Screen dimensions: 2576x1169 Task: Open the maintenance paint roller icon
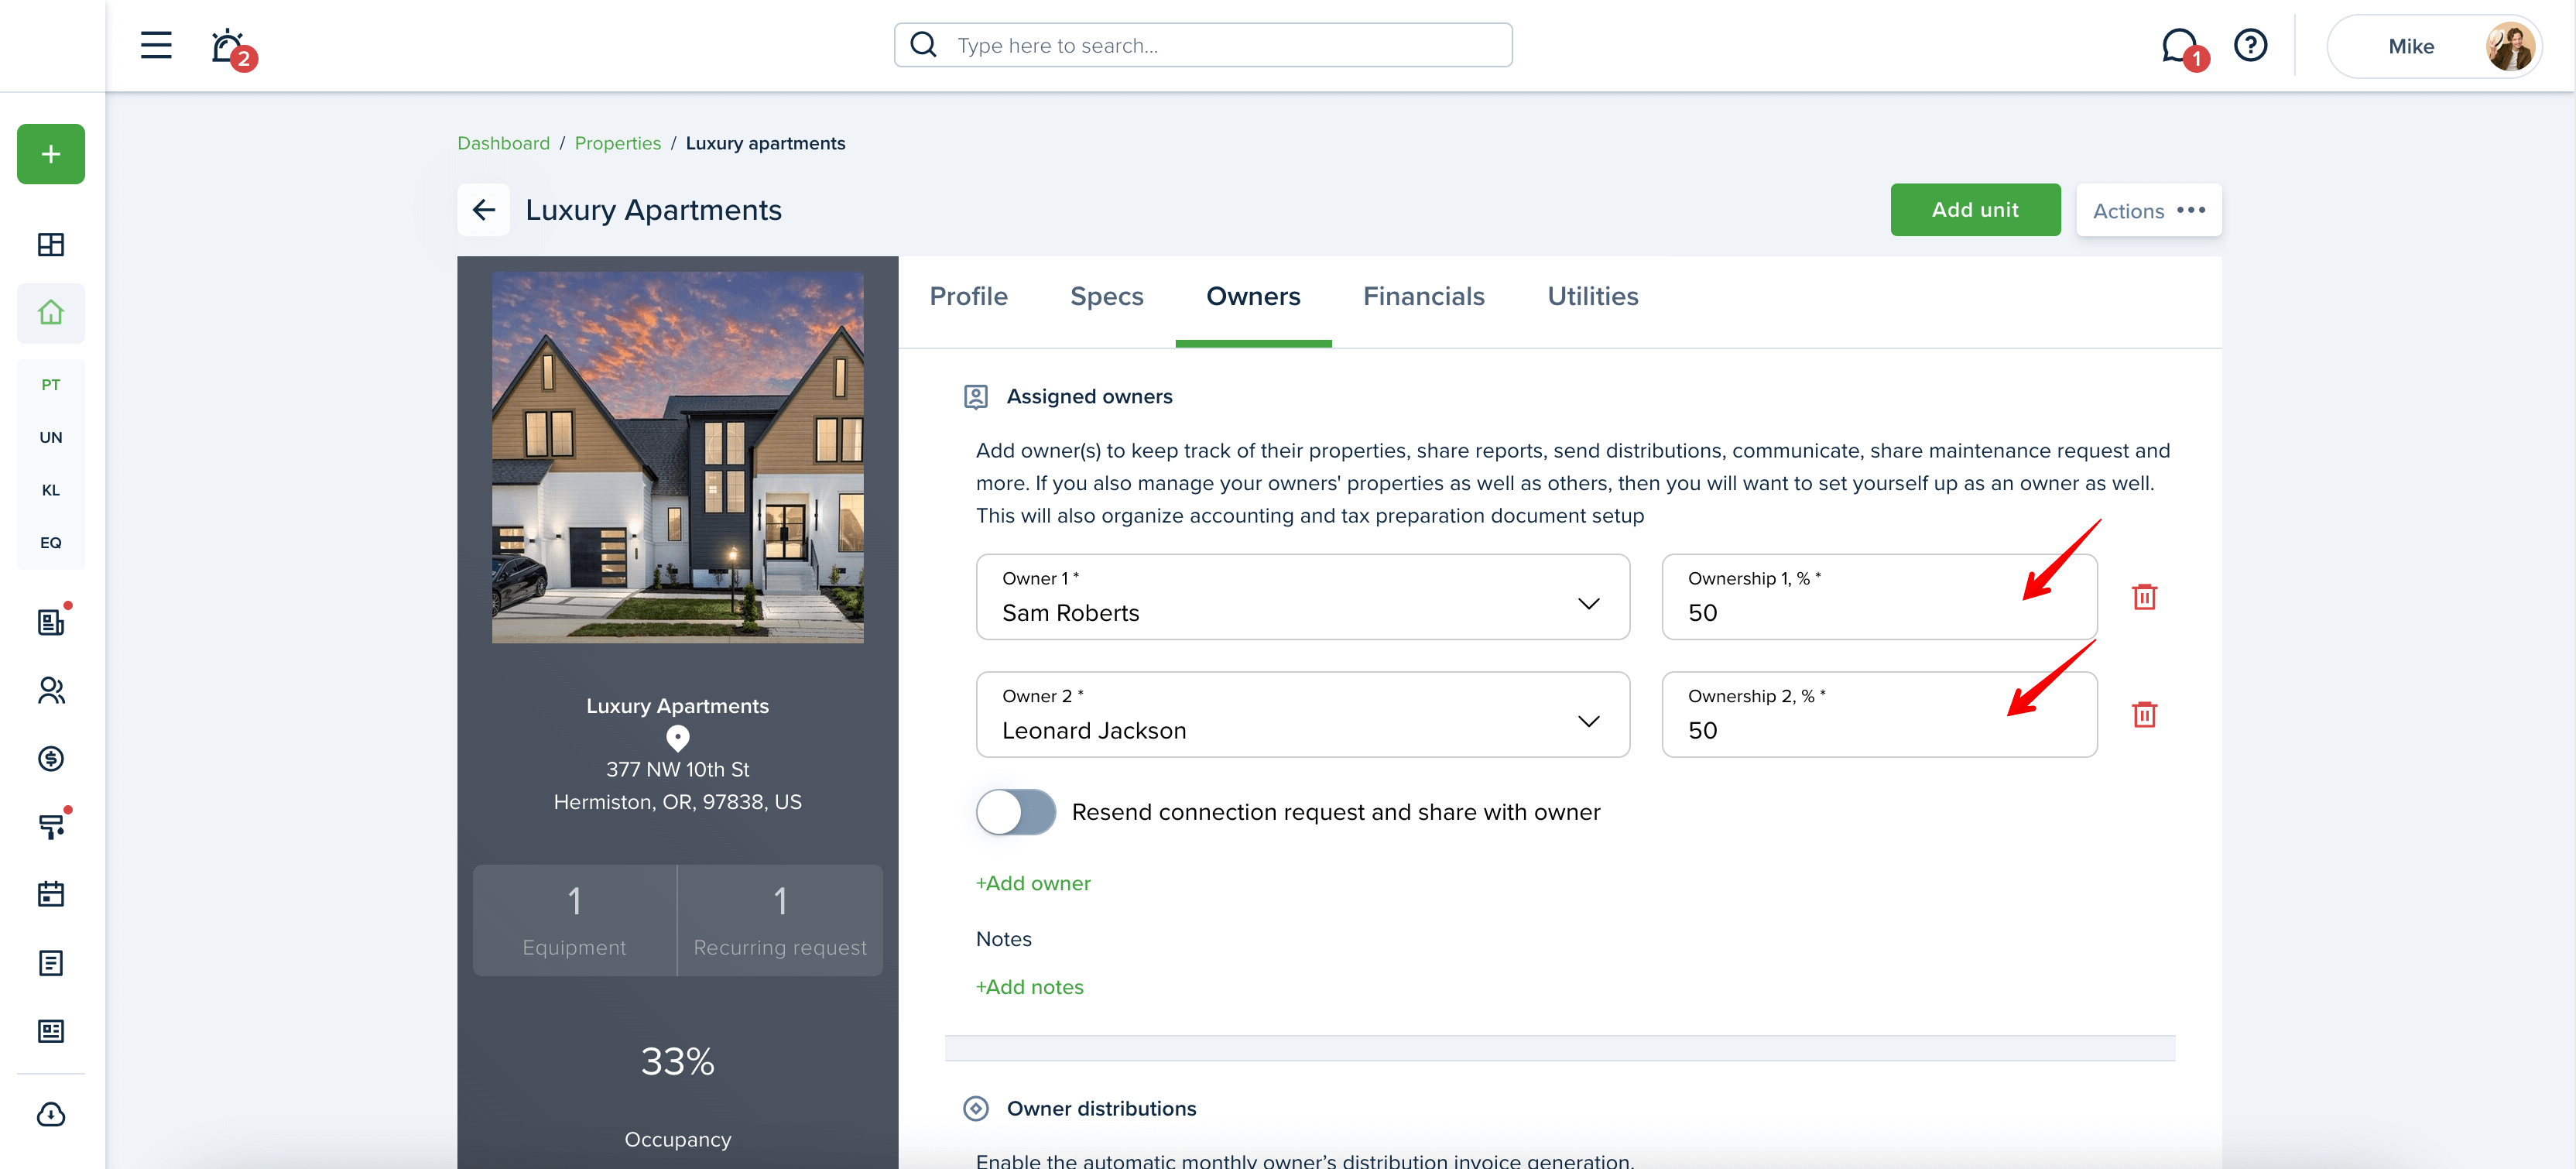[51, 826]
